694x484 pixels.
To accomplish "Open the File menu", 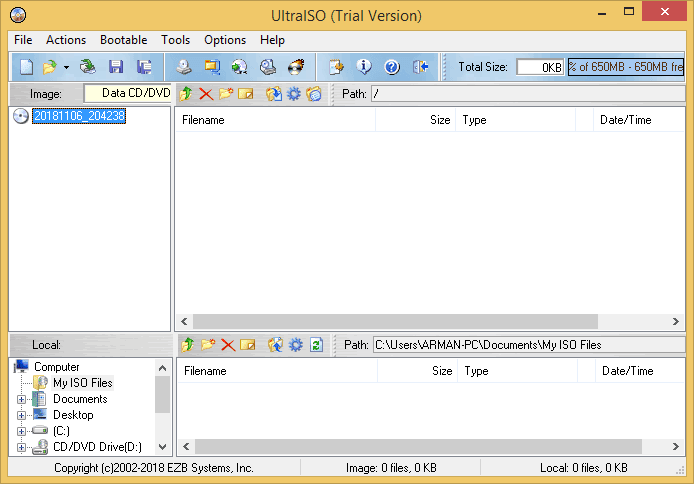I will click(23, 40).
